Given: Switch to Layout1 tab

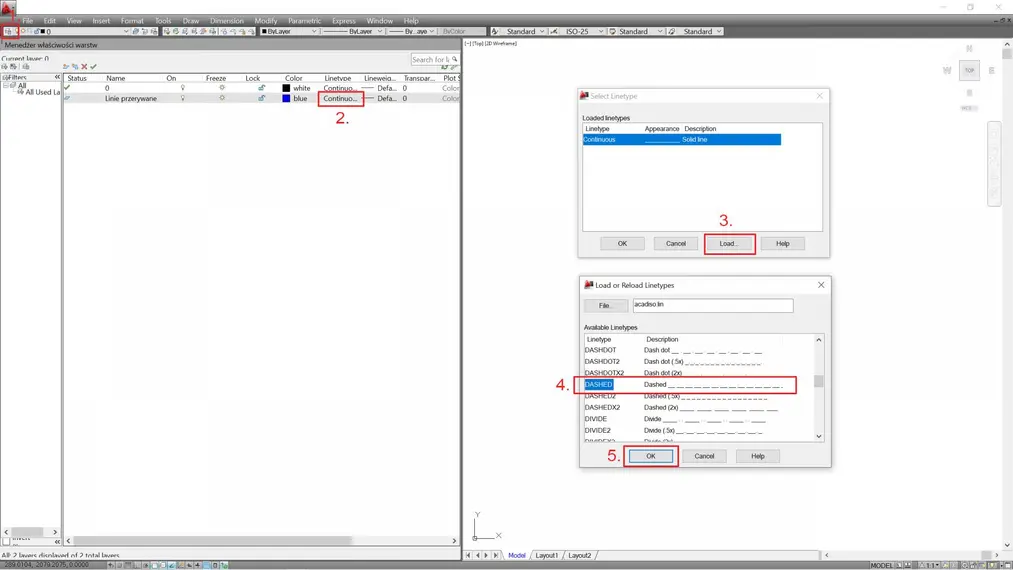Looking at the screenshot, I should point(547,555).
